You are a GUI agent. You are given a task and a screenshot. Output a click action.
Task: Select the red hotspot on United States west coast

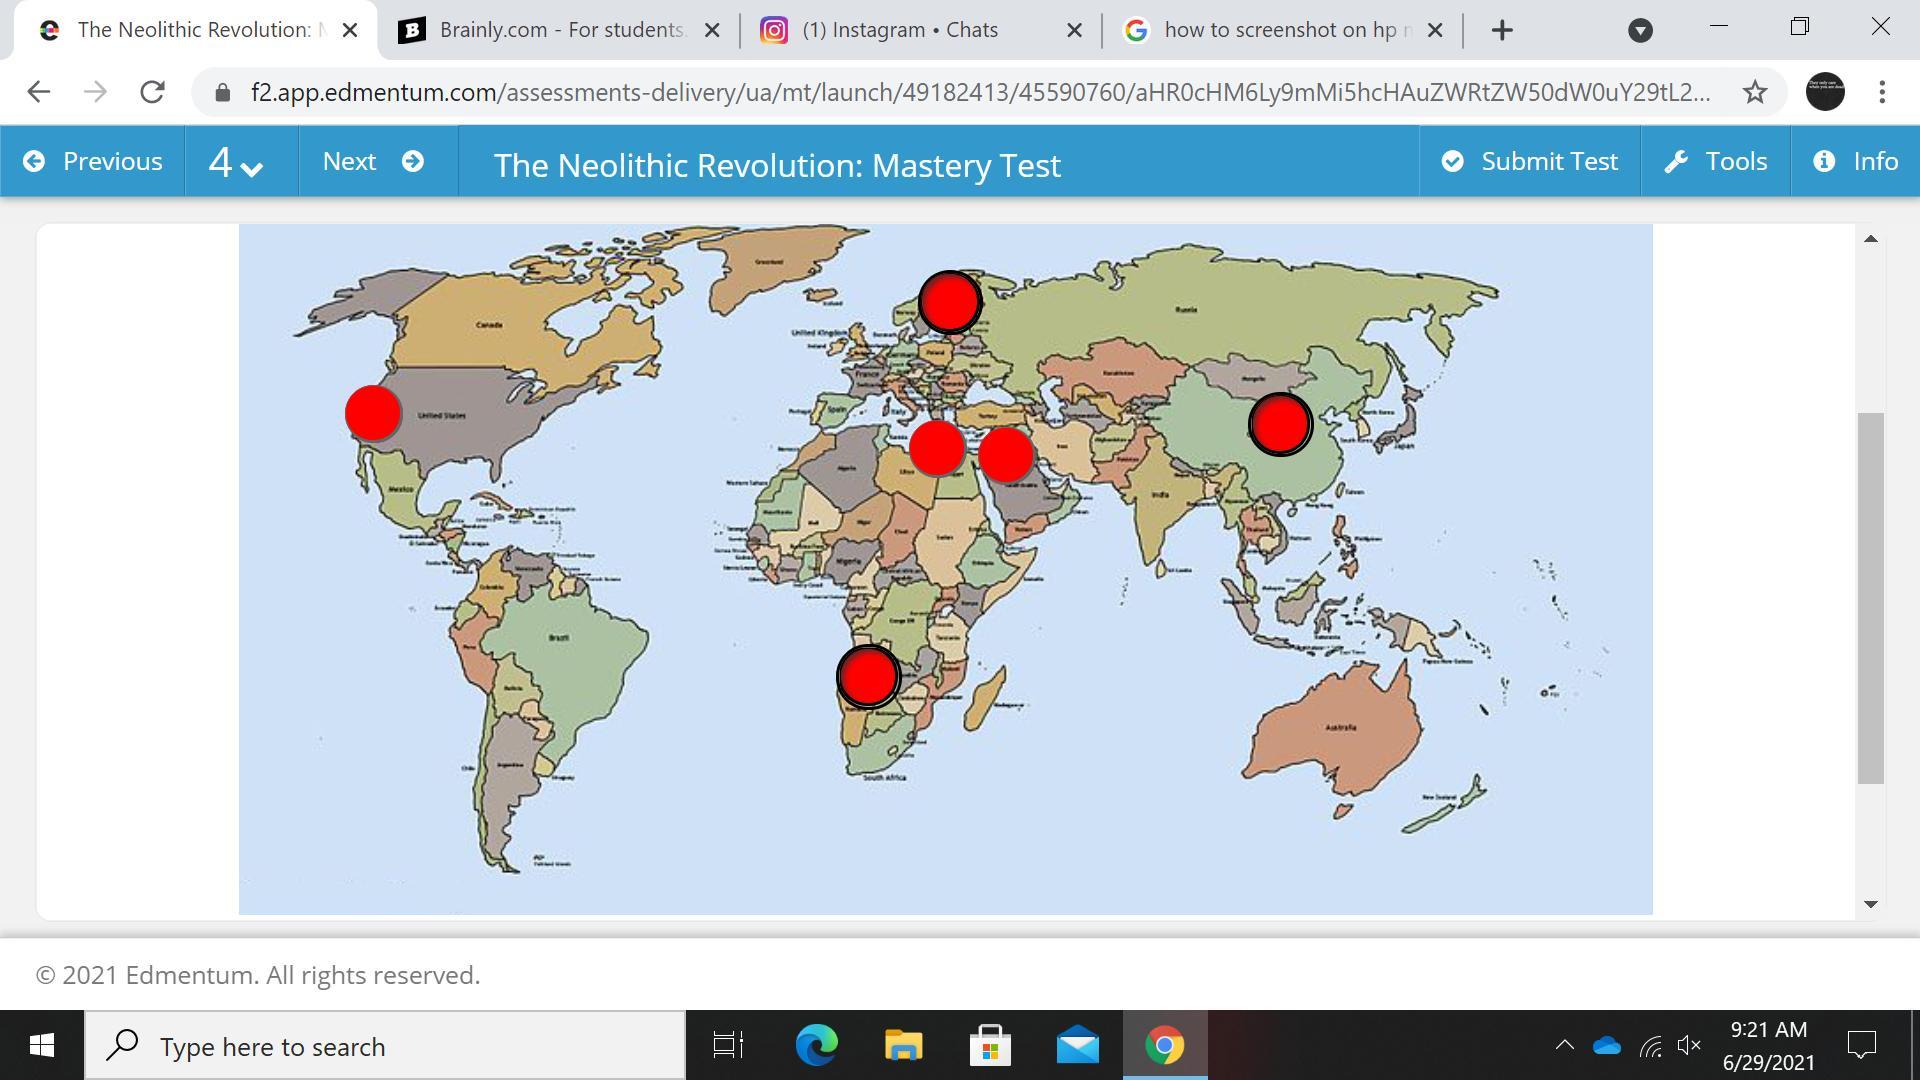(373, 413)
